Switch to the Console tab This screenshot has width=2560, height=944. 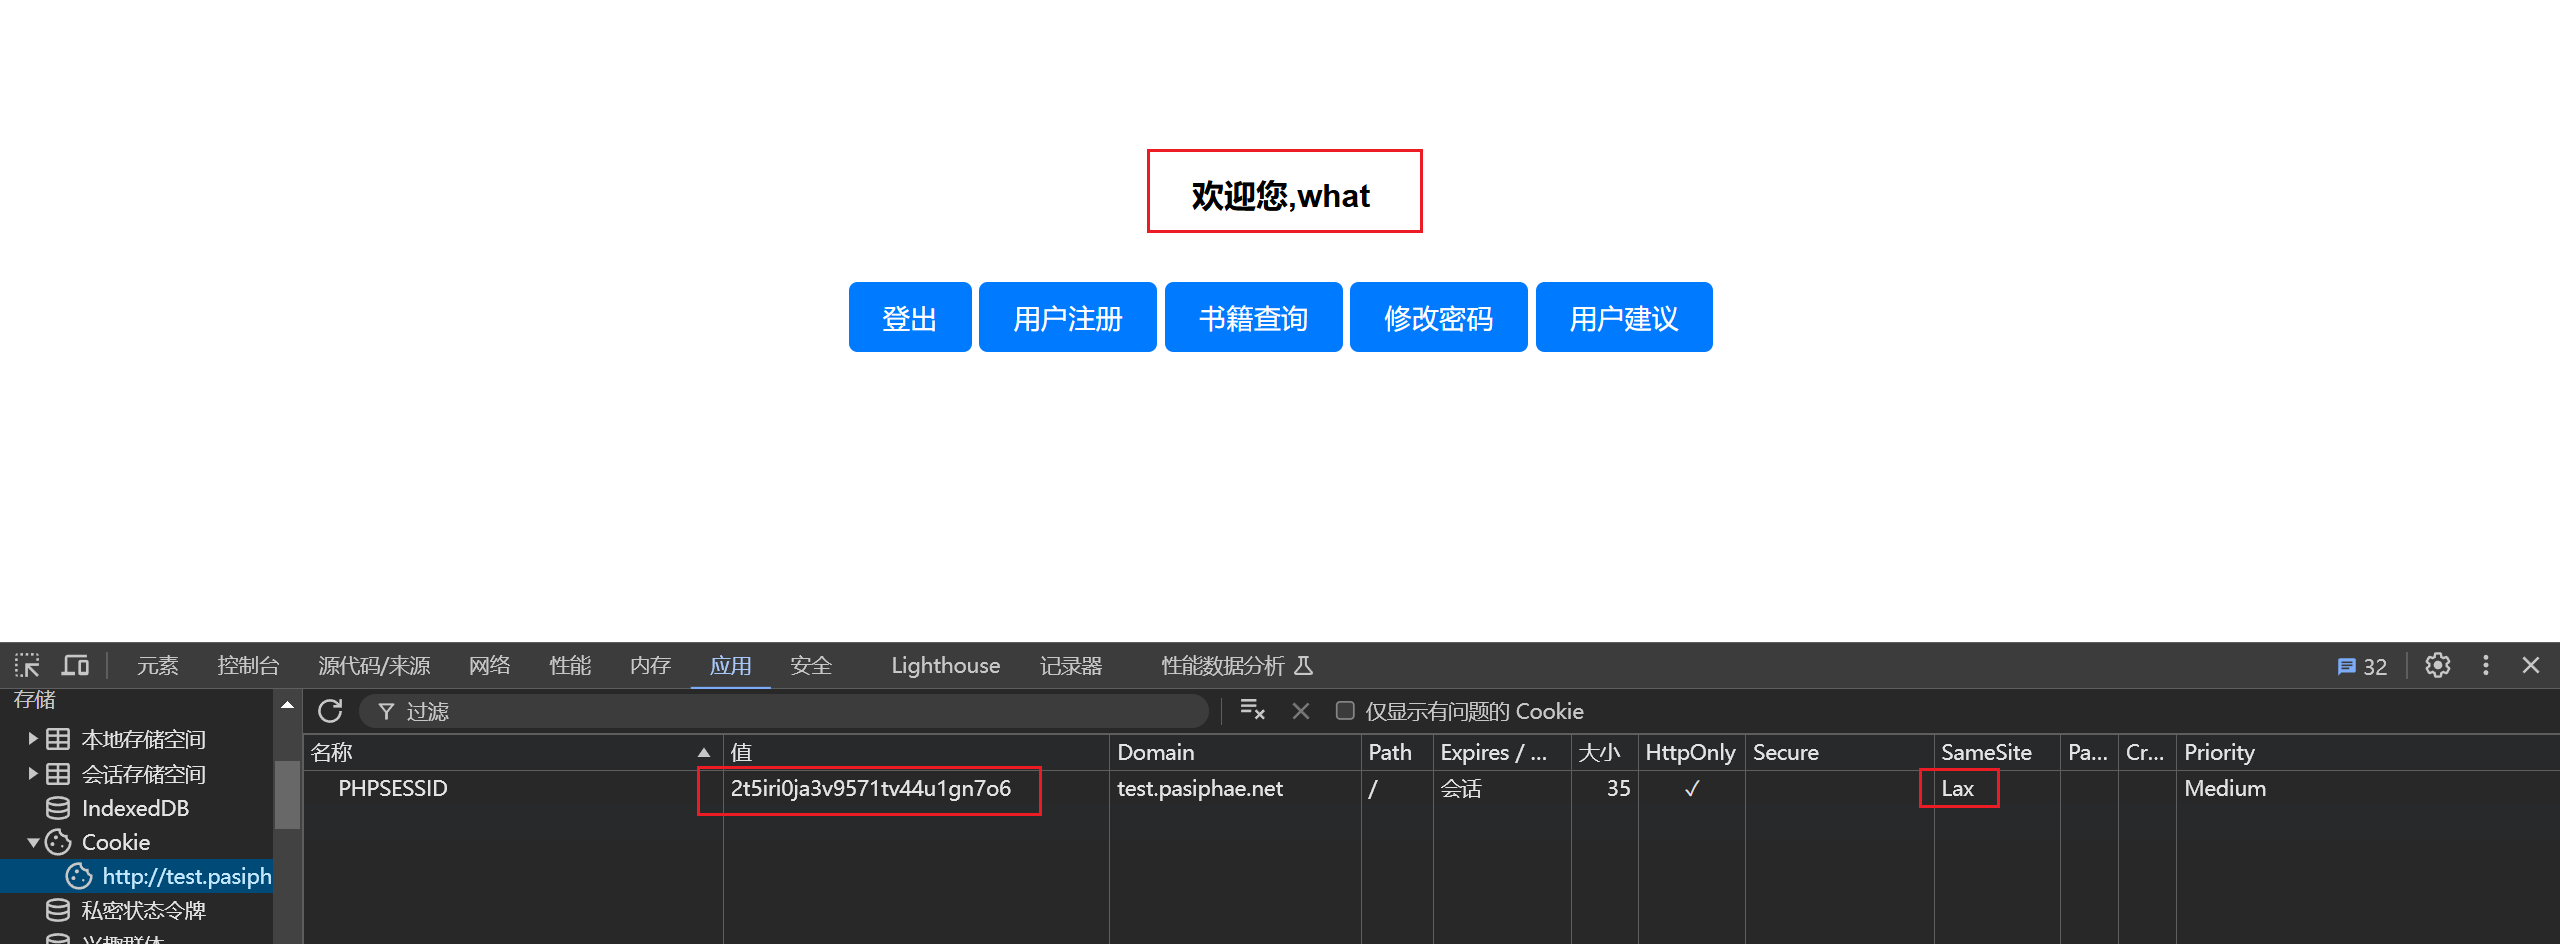[248, 665]
